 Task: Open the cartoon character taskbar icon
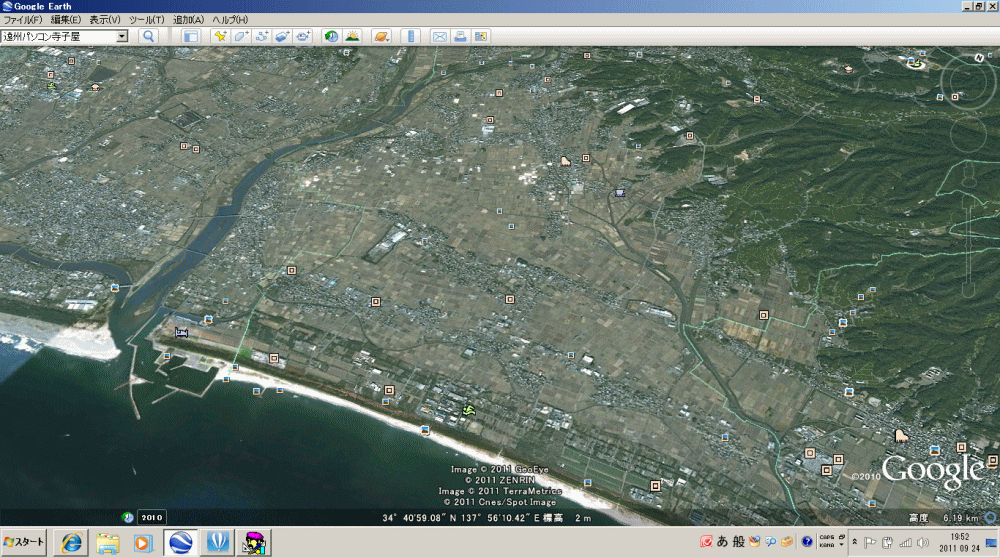254,543
